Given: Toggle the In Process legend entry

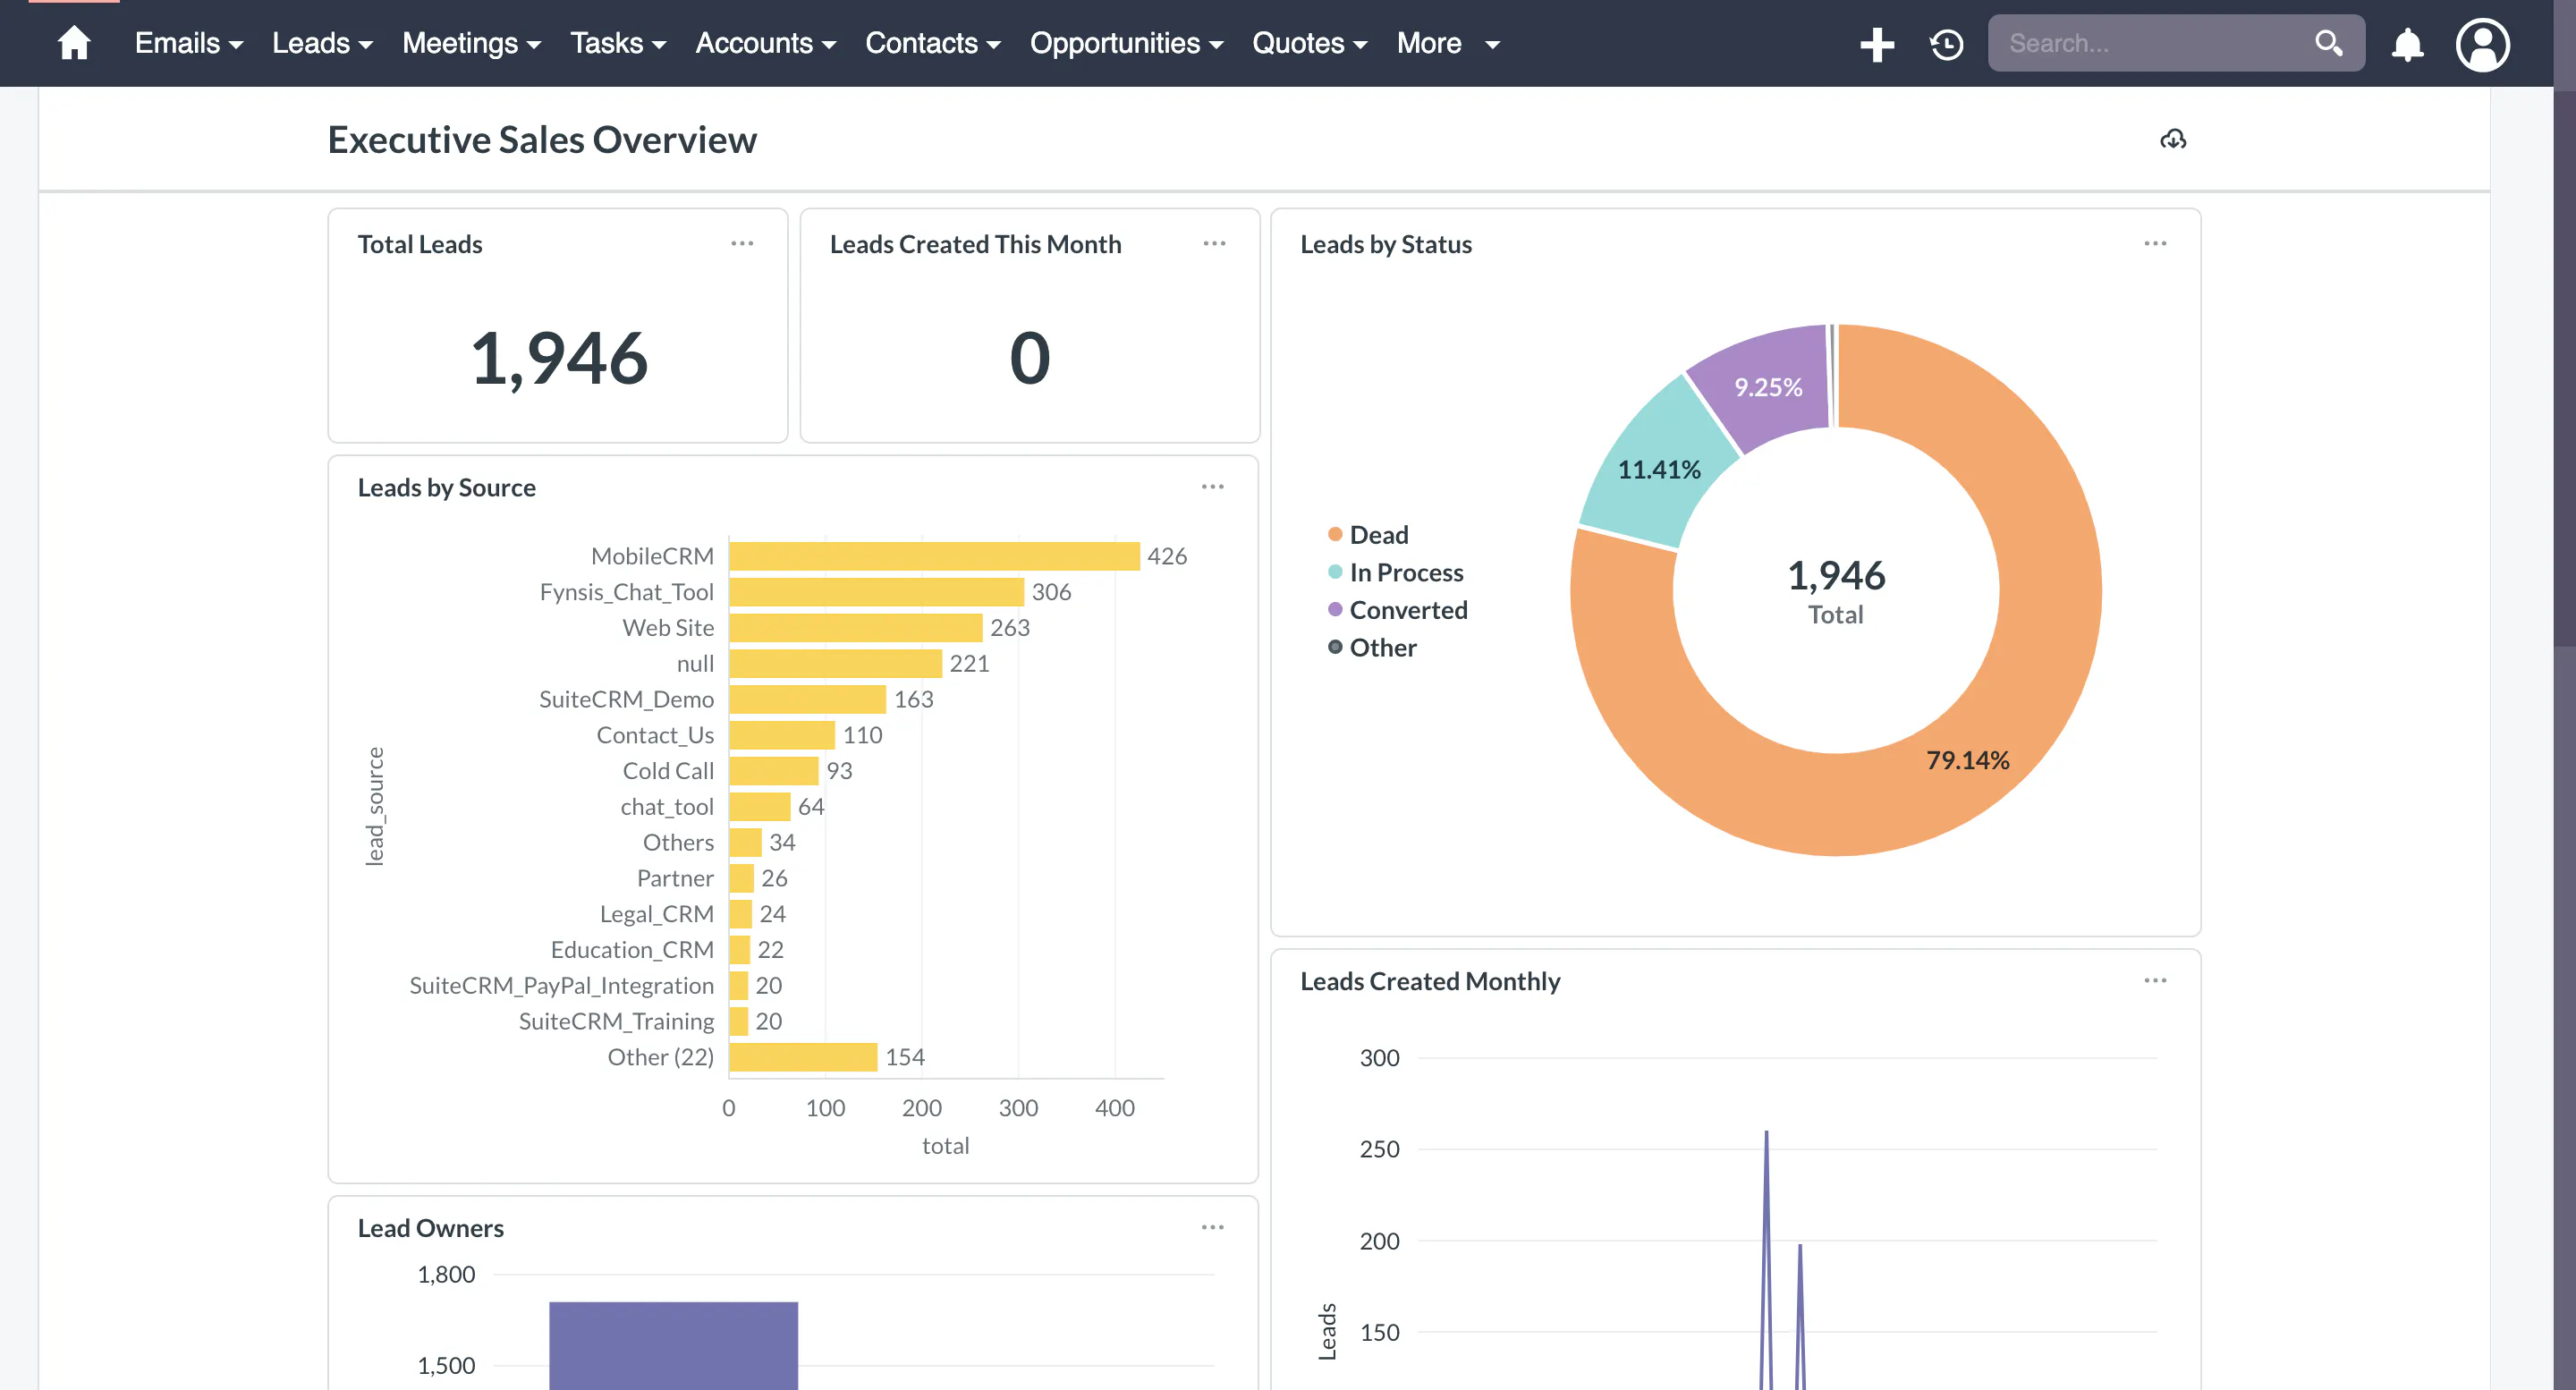Looking at the screenshot, I should (x=1395, y=572).
